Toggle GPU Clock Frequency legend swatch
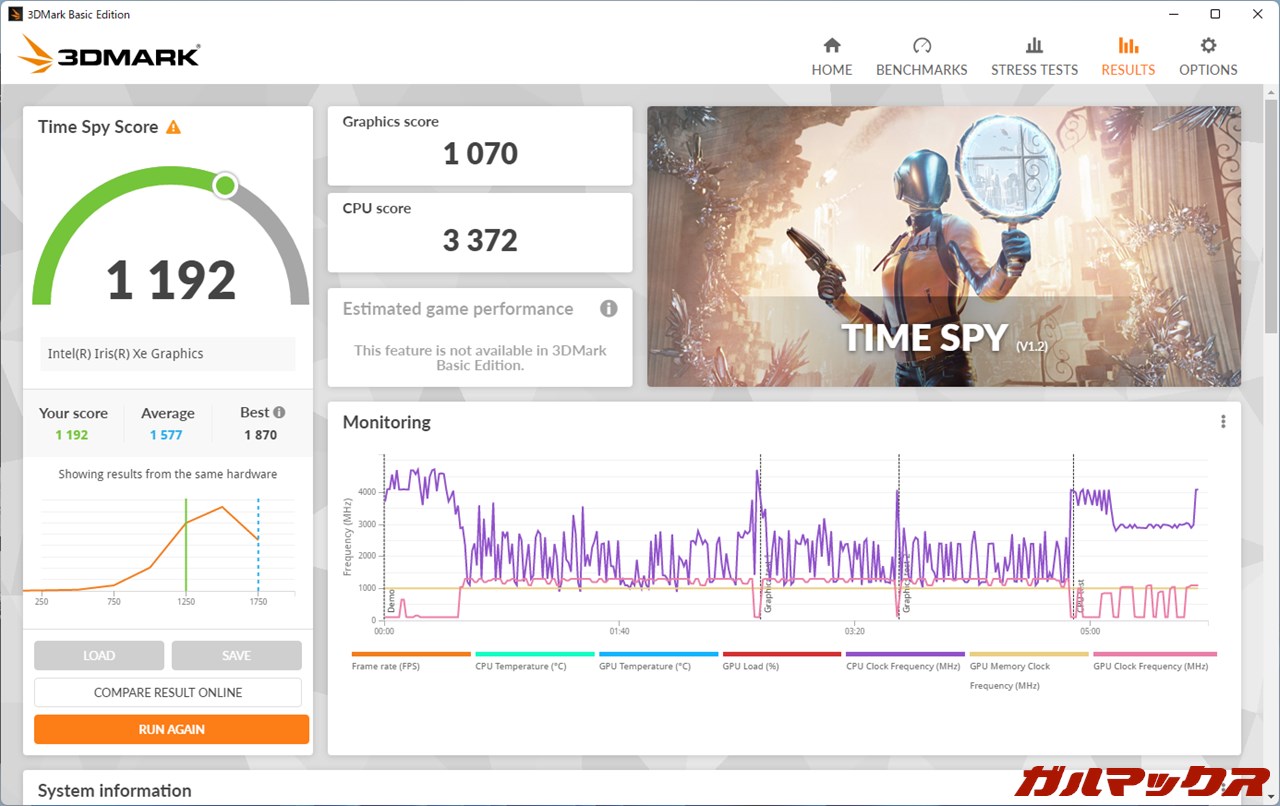The image size is (1280, 806). tap(1154, 654)
